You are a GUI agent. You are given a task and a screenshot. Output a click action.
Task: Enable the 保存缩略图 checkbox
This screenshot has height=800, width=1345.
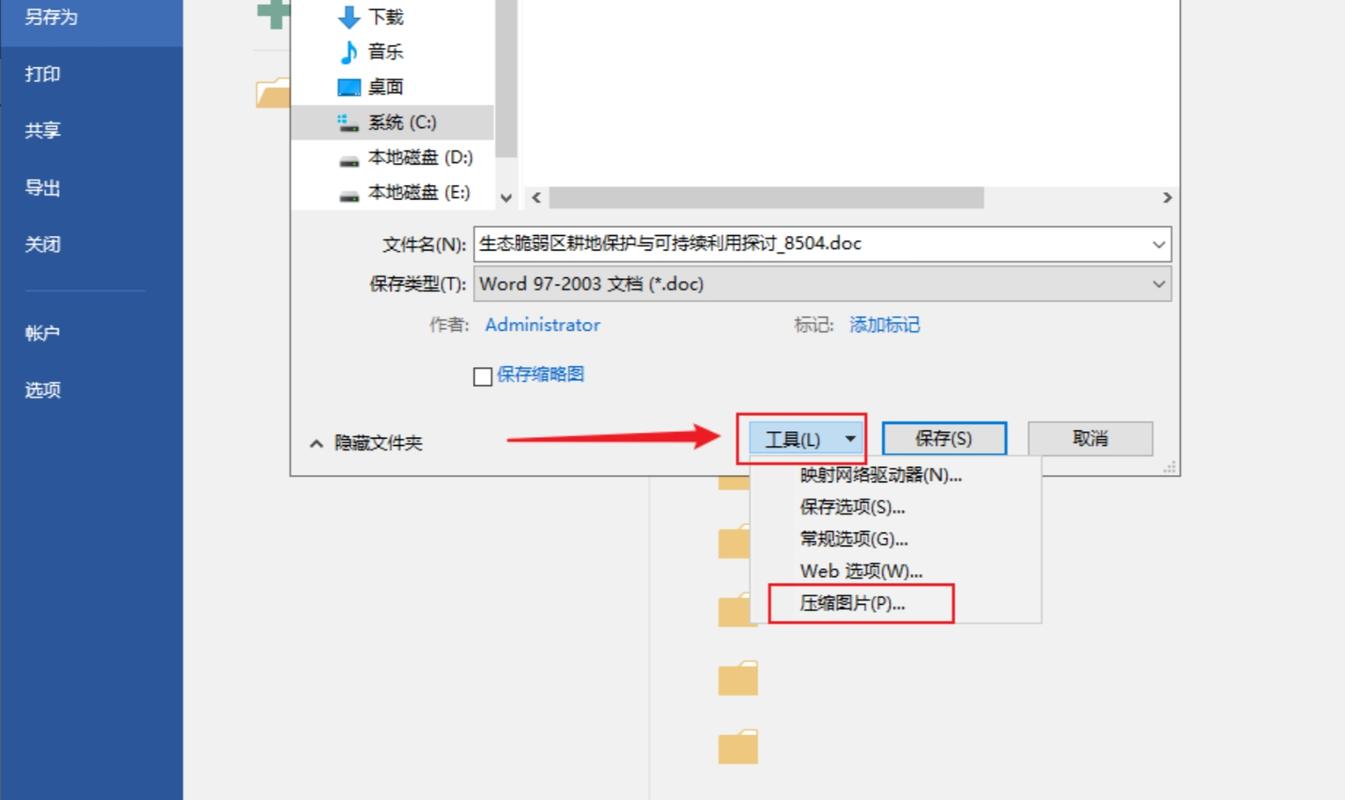[x=482, y=376]
